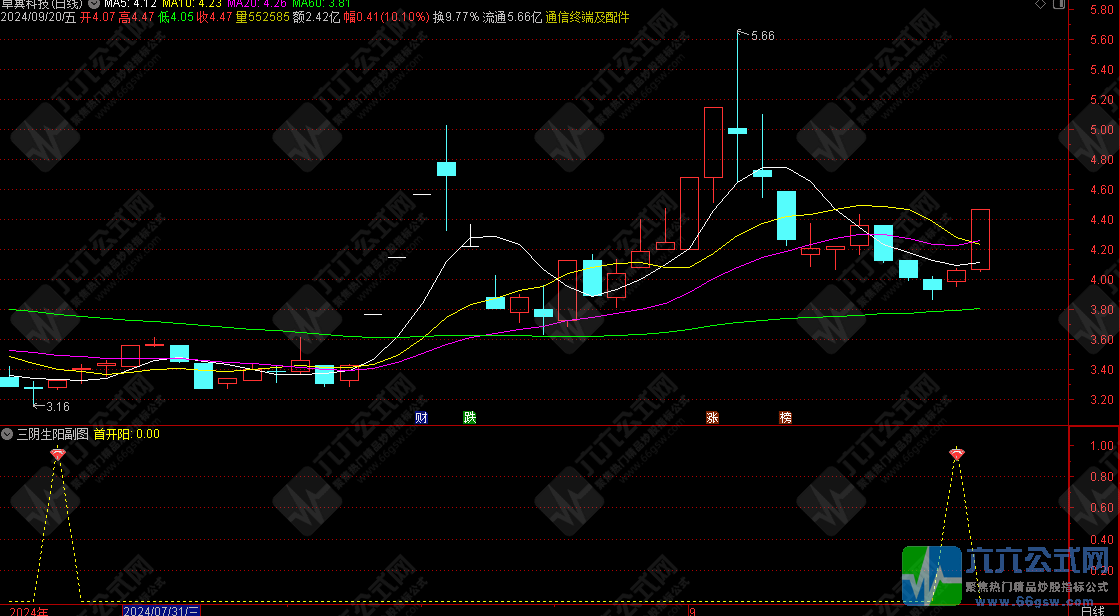The height and width of the screenshot is (616, 1120).
Task: Click the red 涨 marker icon
Action: (712, 417)
